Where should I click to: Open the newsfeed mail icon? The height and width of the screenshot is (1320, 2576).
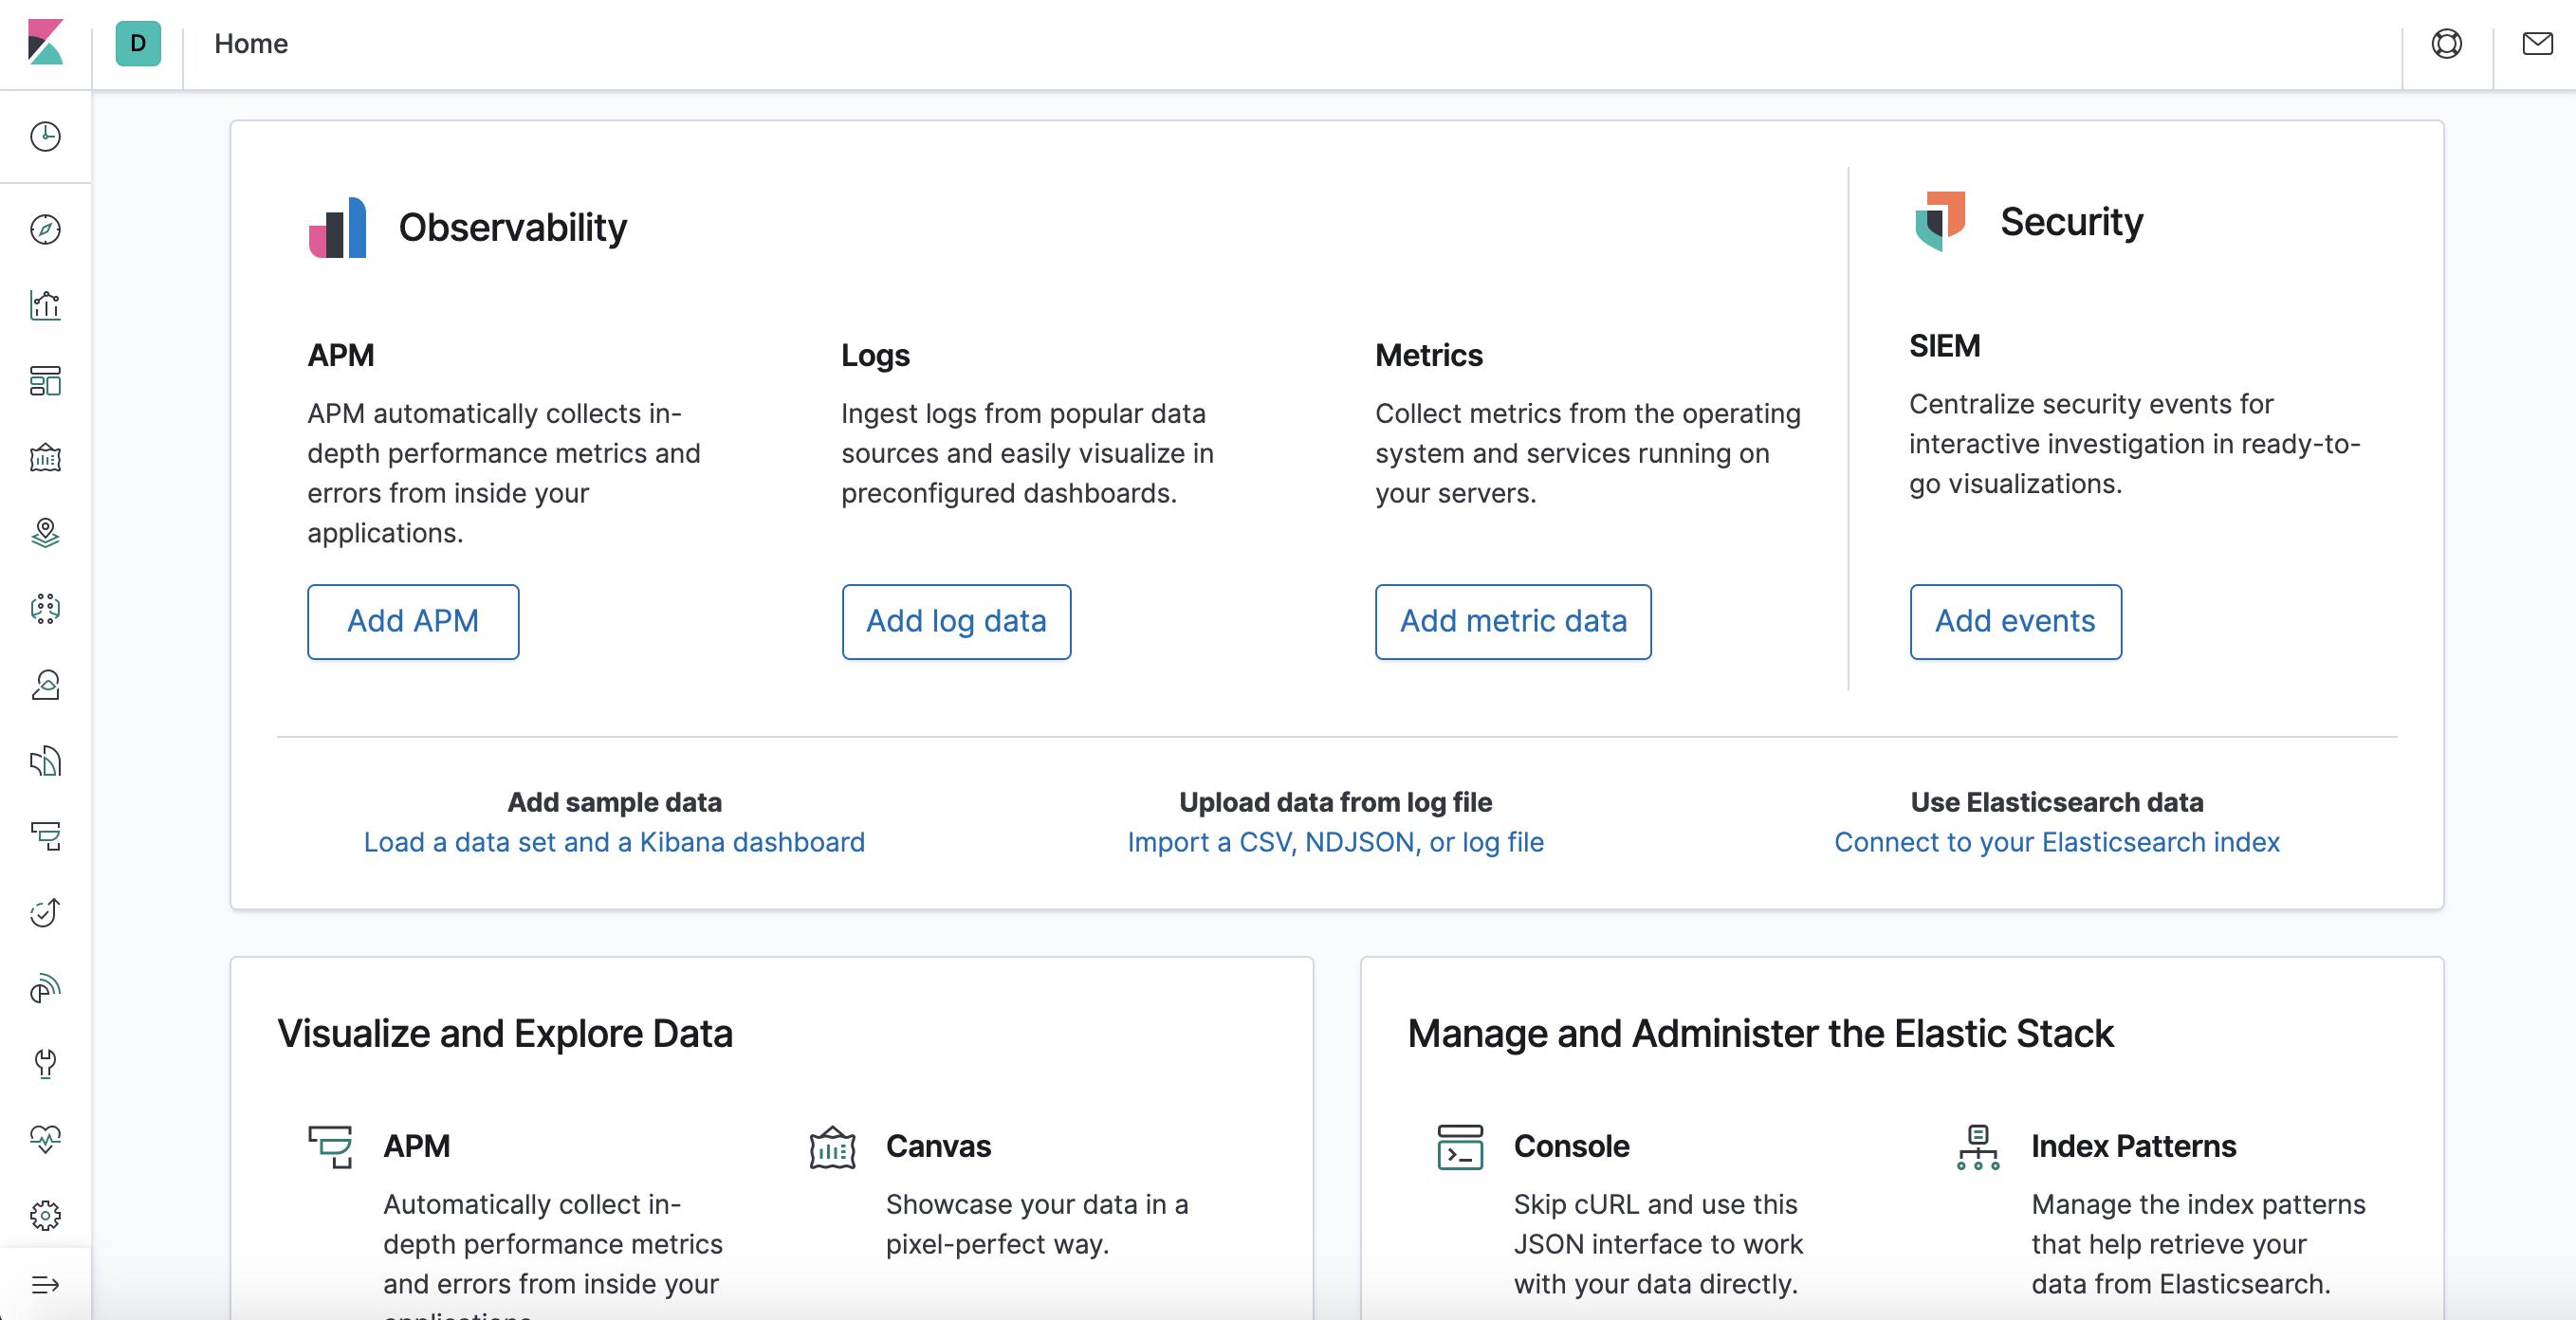tap(2537, 44)
